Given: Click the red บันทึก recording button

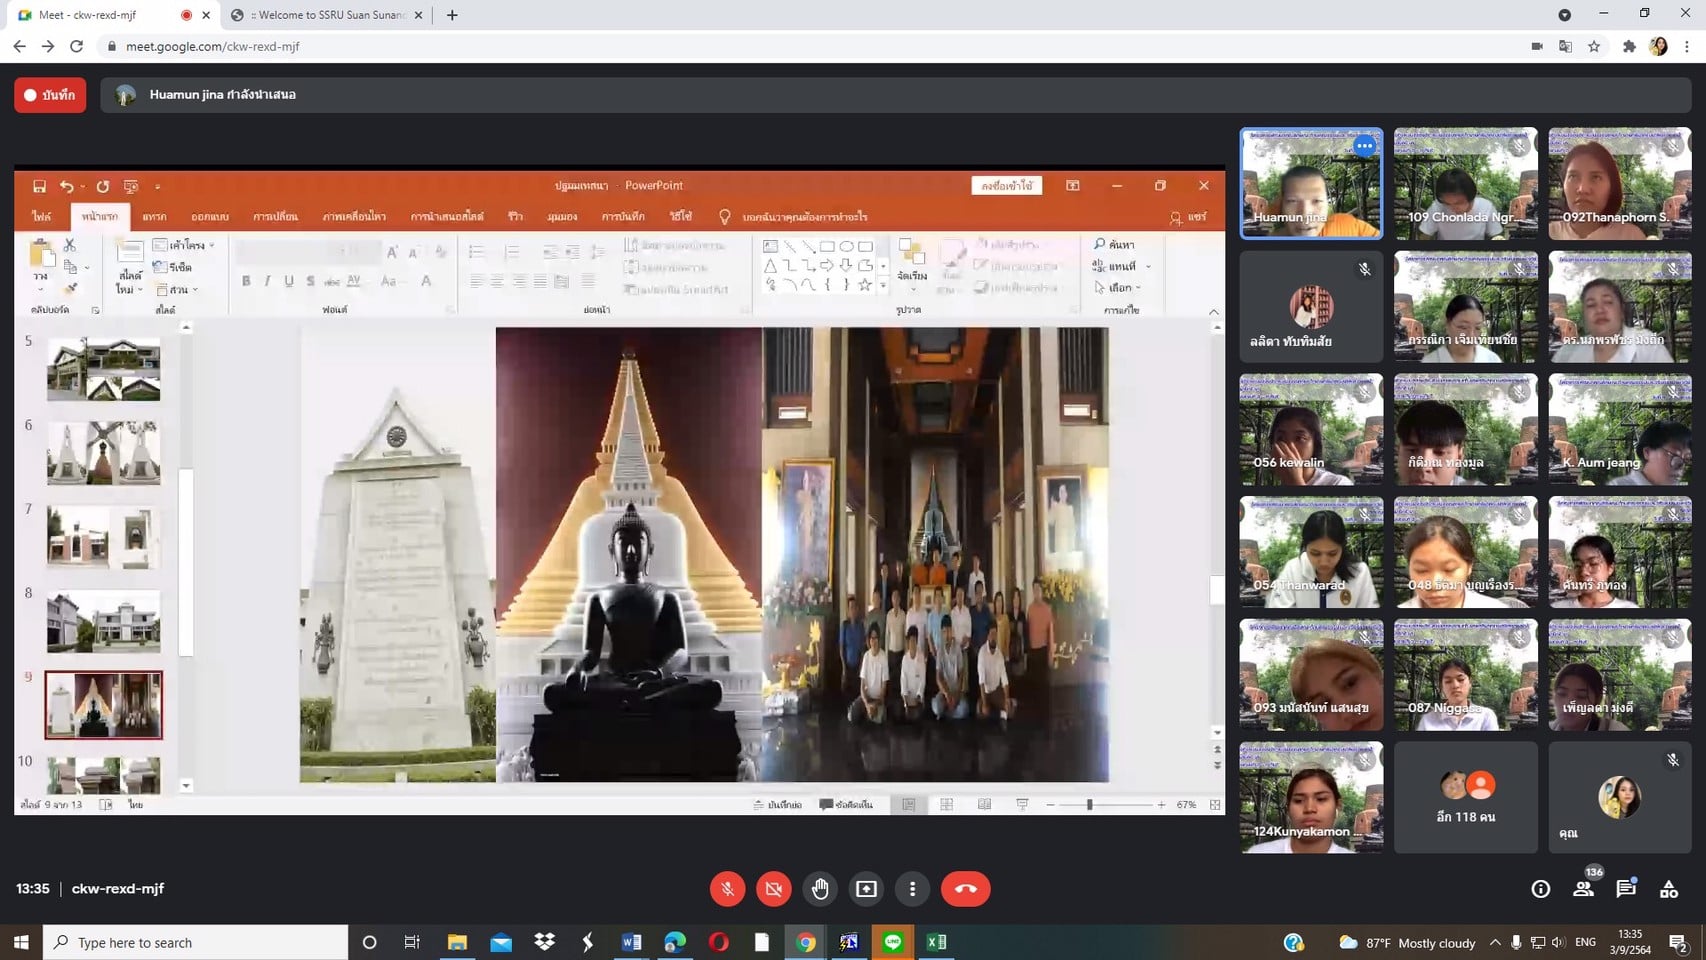Looking at the screenshot, I should click(50, 95).
